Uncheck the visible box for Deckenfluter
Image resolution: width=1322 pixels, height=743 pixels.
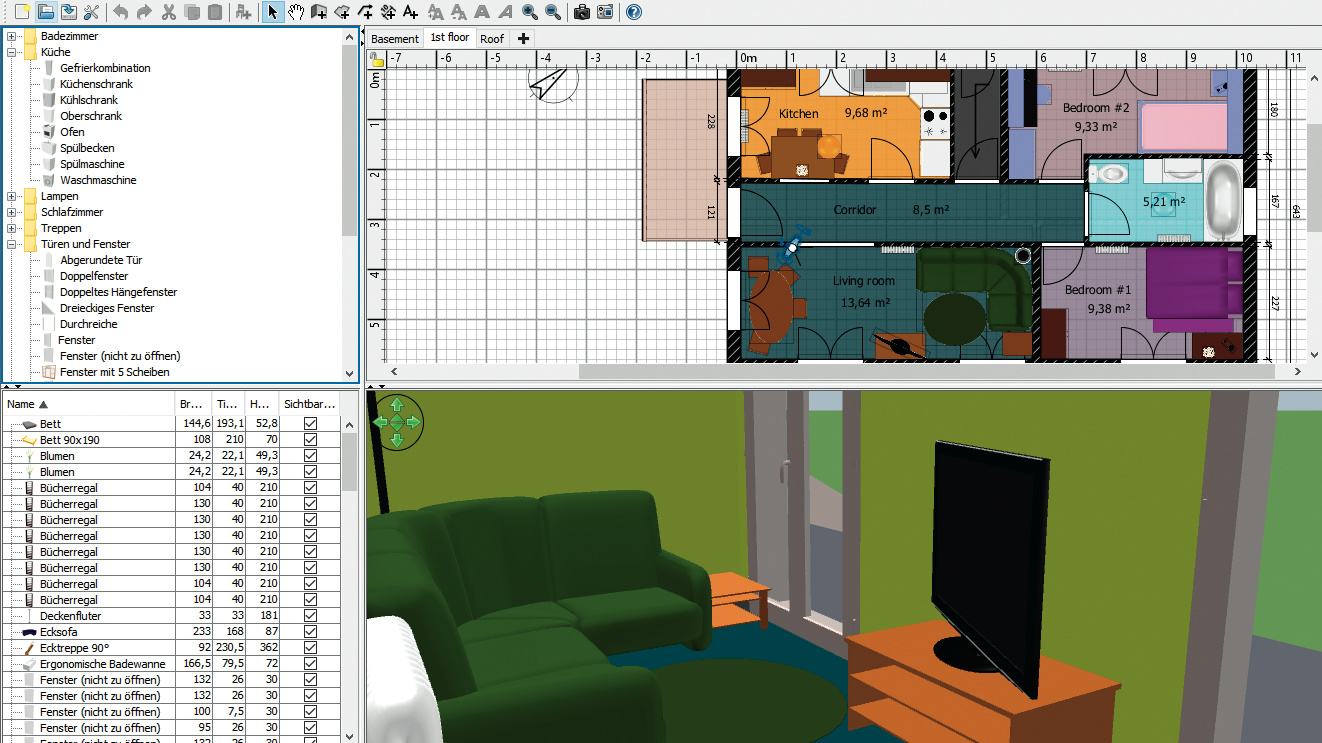tap(310, 616)
